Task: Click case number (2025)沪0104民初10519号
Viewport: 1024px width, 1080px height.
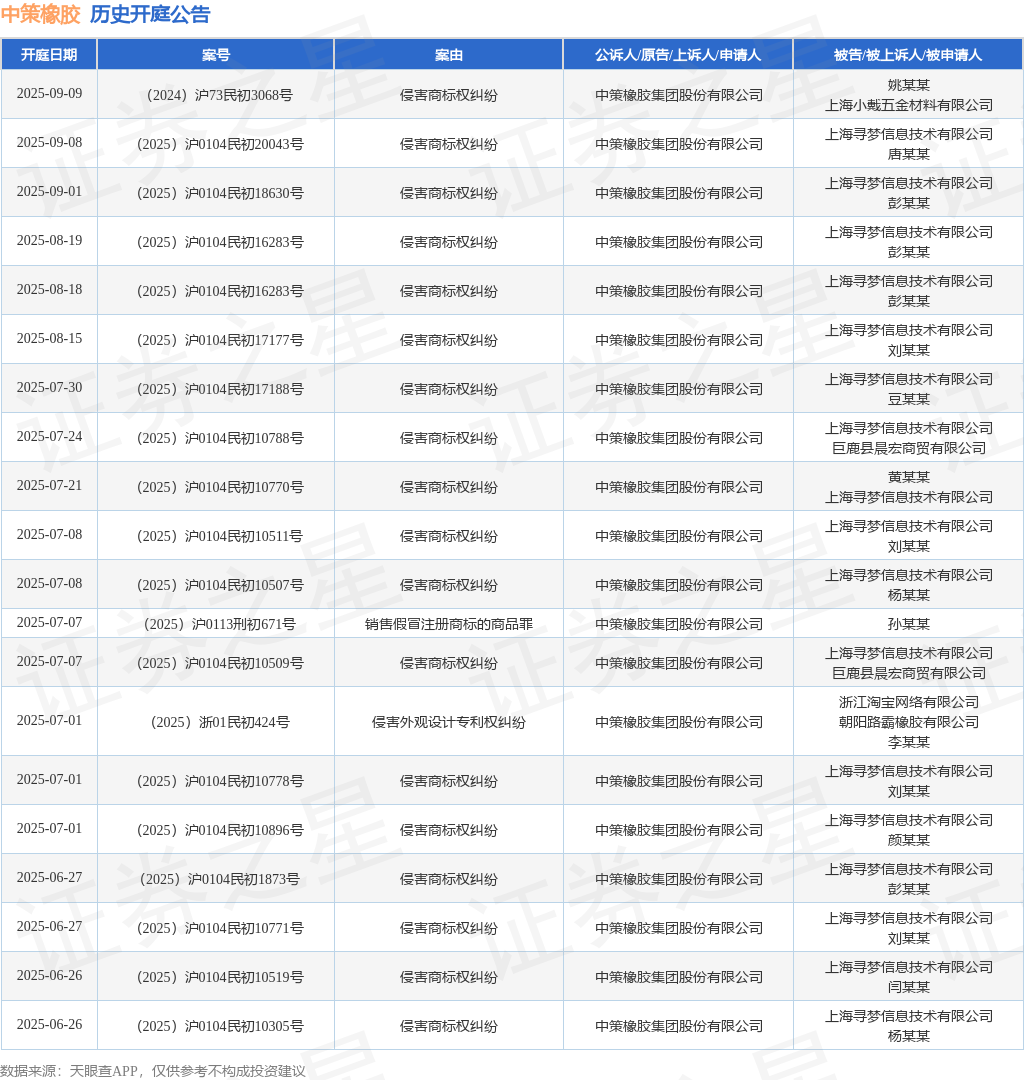Action: 216,977
